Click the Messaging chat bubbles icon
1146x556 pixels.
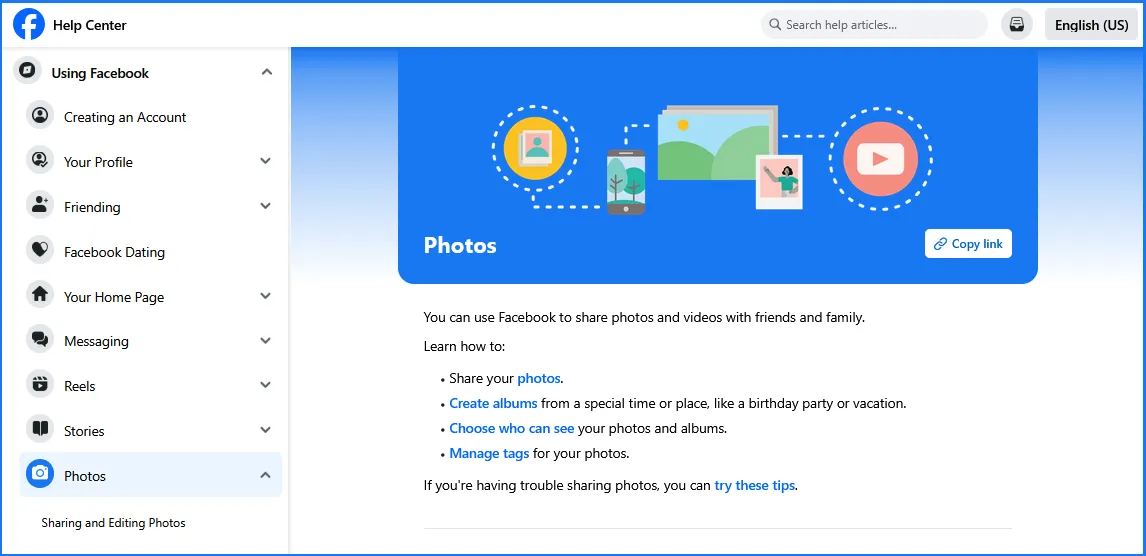coord(40,340)
